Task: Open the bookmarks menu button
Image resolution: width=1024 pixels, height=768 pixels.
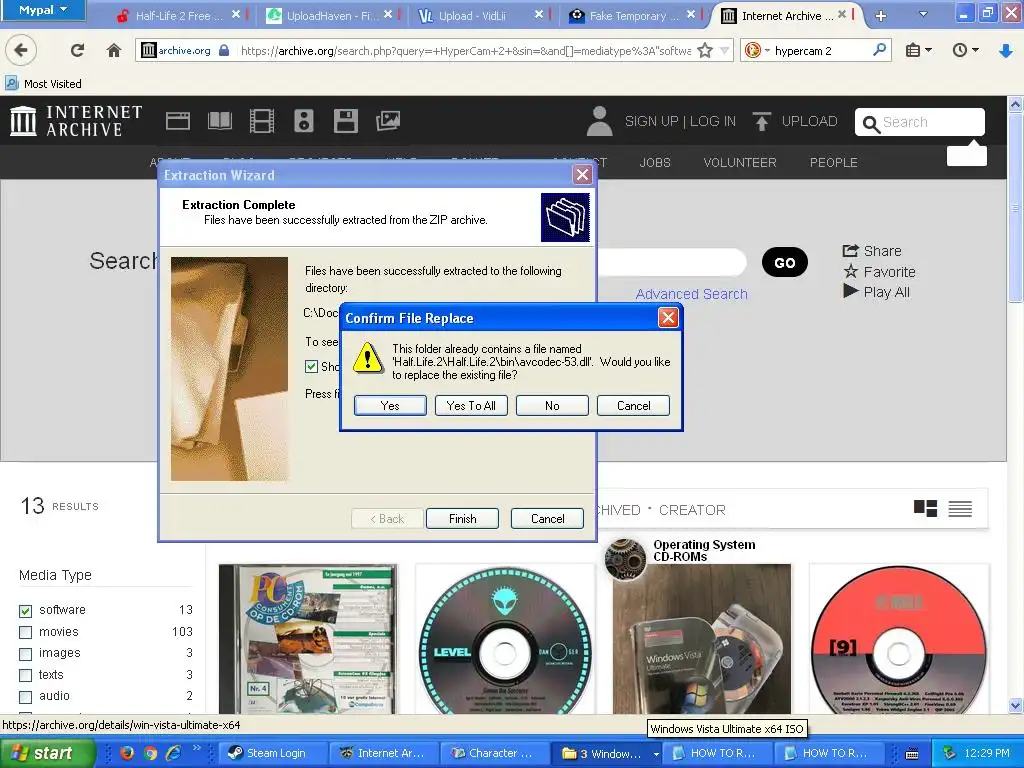Action: pos(918,50)
